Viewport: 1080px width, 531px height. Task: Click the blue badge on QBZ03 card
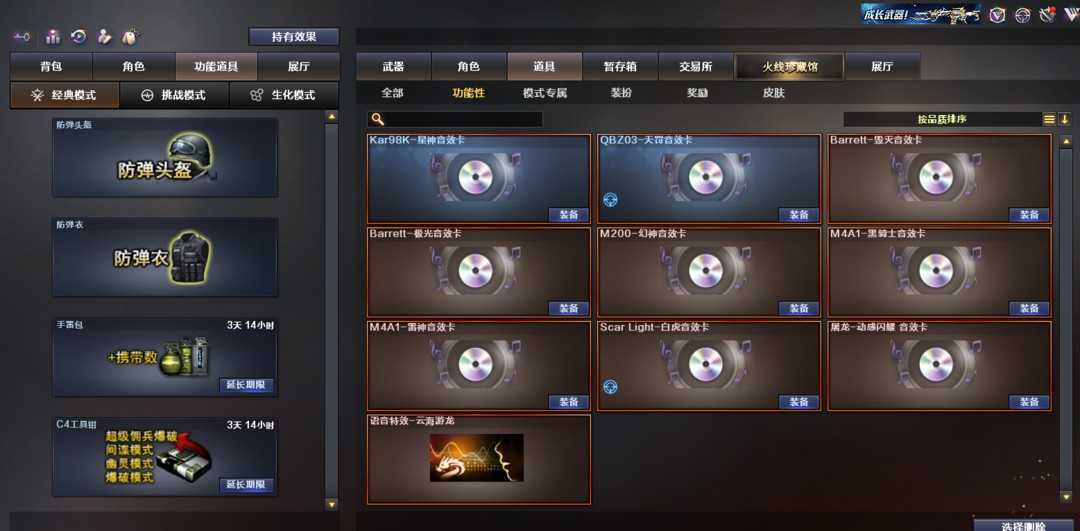point(610,200)
